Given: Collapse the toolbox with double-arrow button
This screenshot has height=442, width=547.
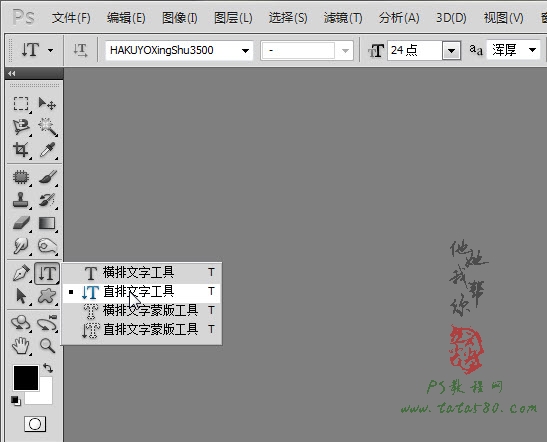Looking at the screenshot, I should click(x=12, y=73).
